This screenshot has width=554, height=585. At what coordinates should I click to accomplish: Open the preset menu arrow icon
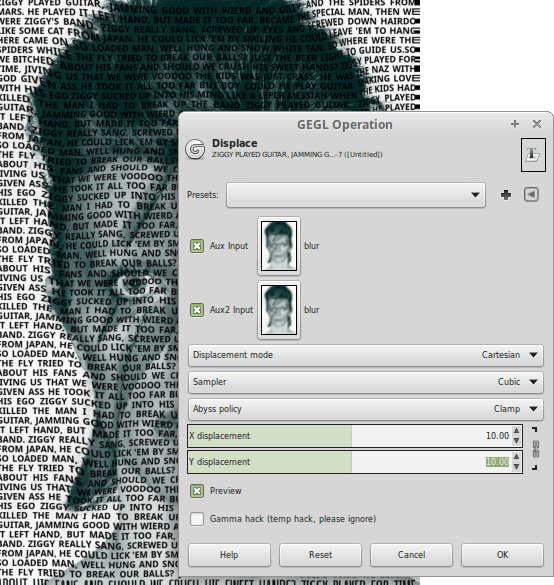pyautogui.click(x=531, y=194)
